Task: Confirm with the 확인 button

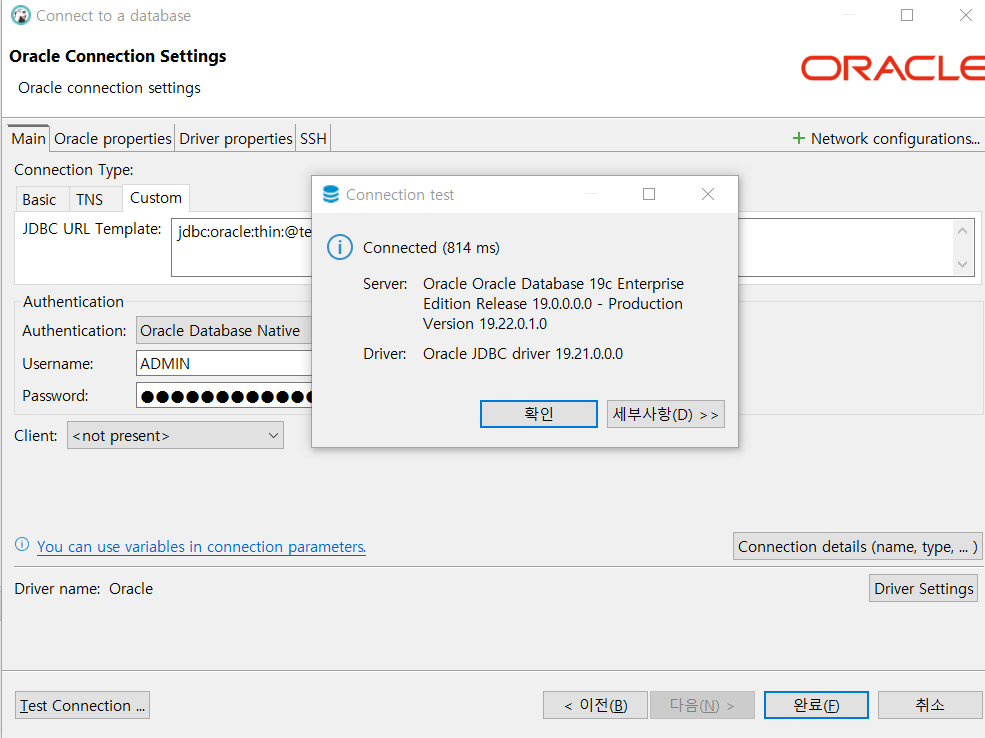Action: [x=539, y=414]
